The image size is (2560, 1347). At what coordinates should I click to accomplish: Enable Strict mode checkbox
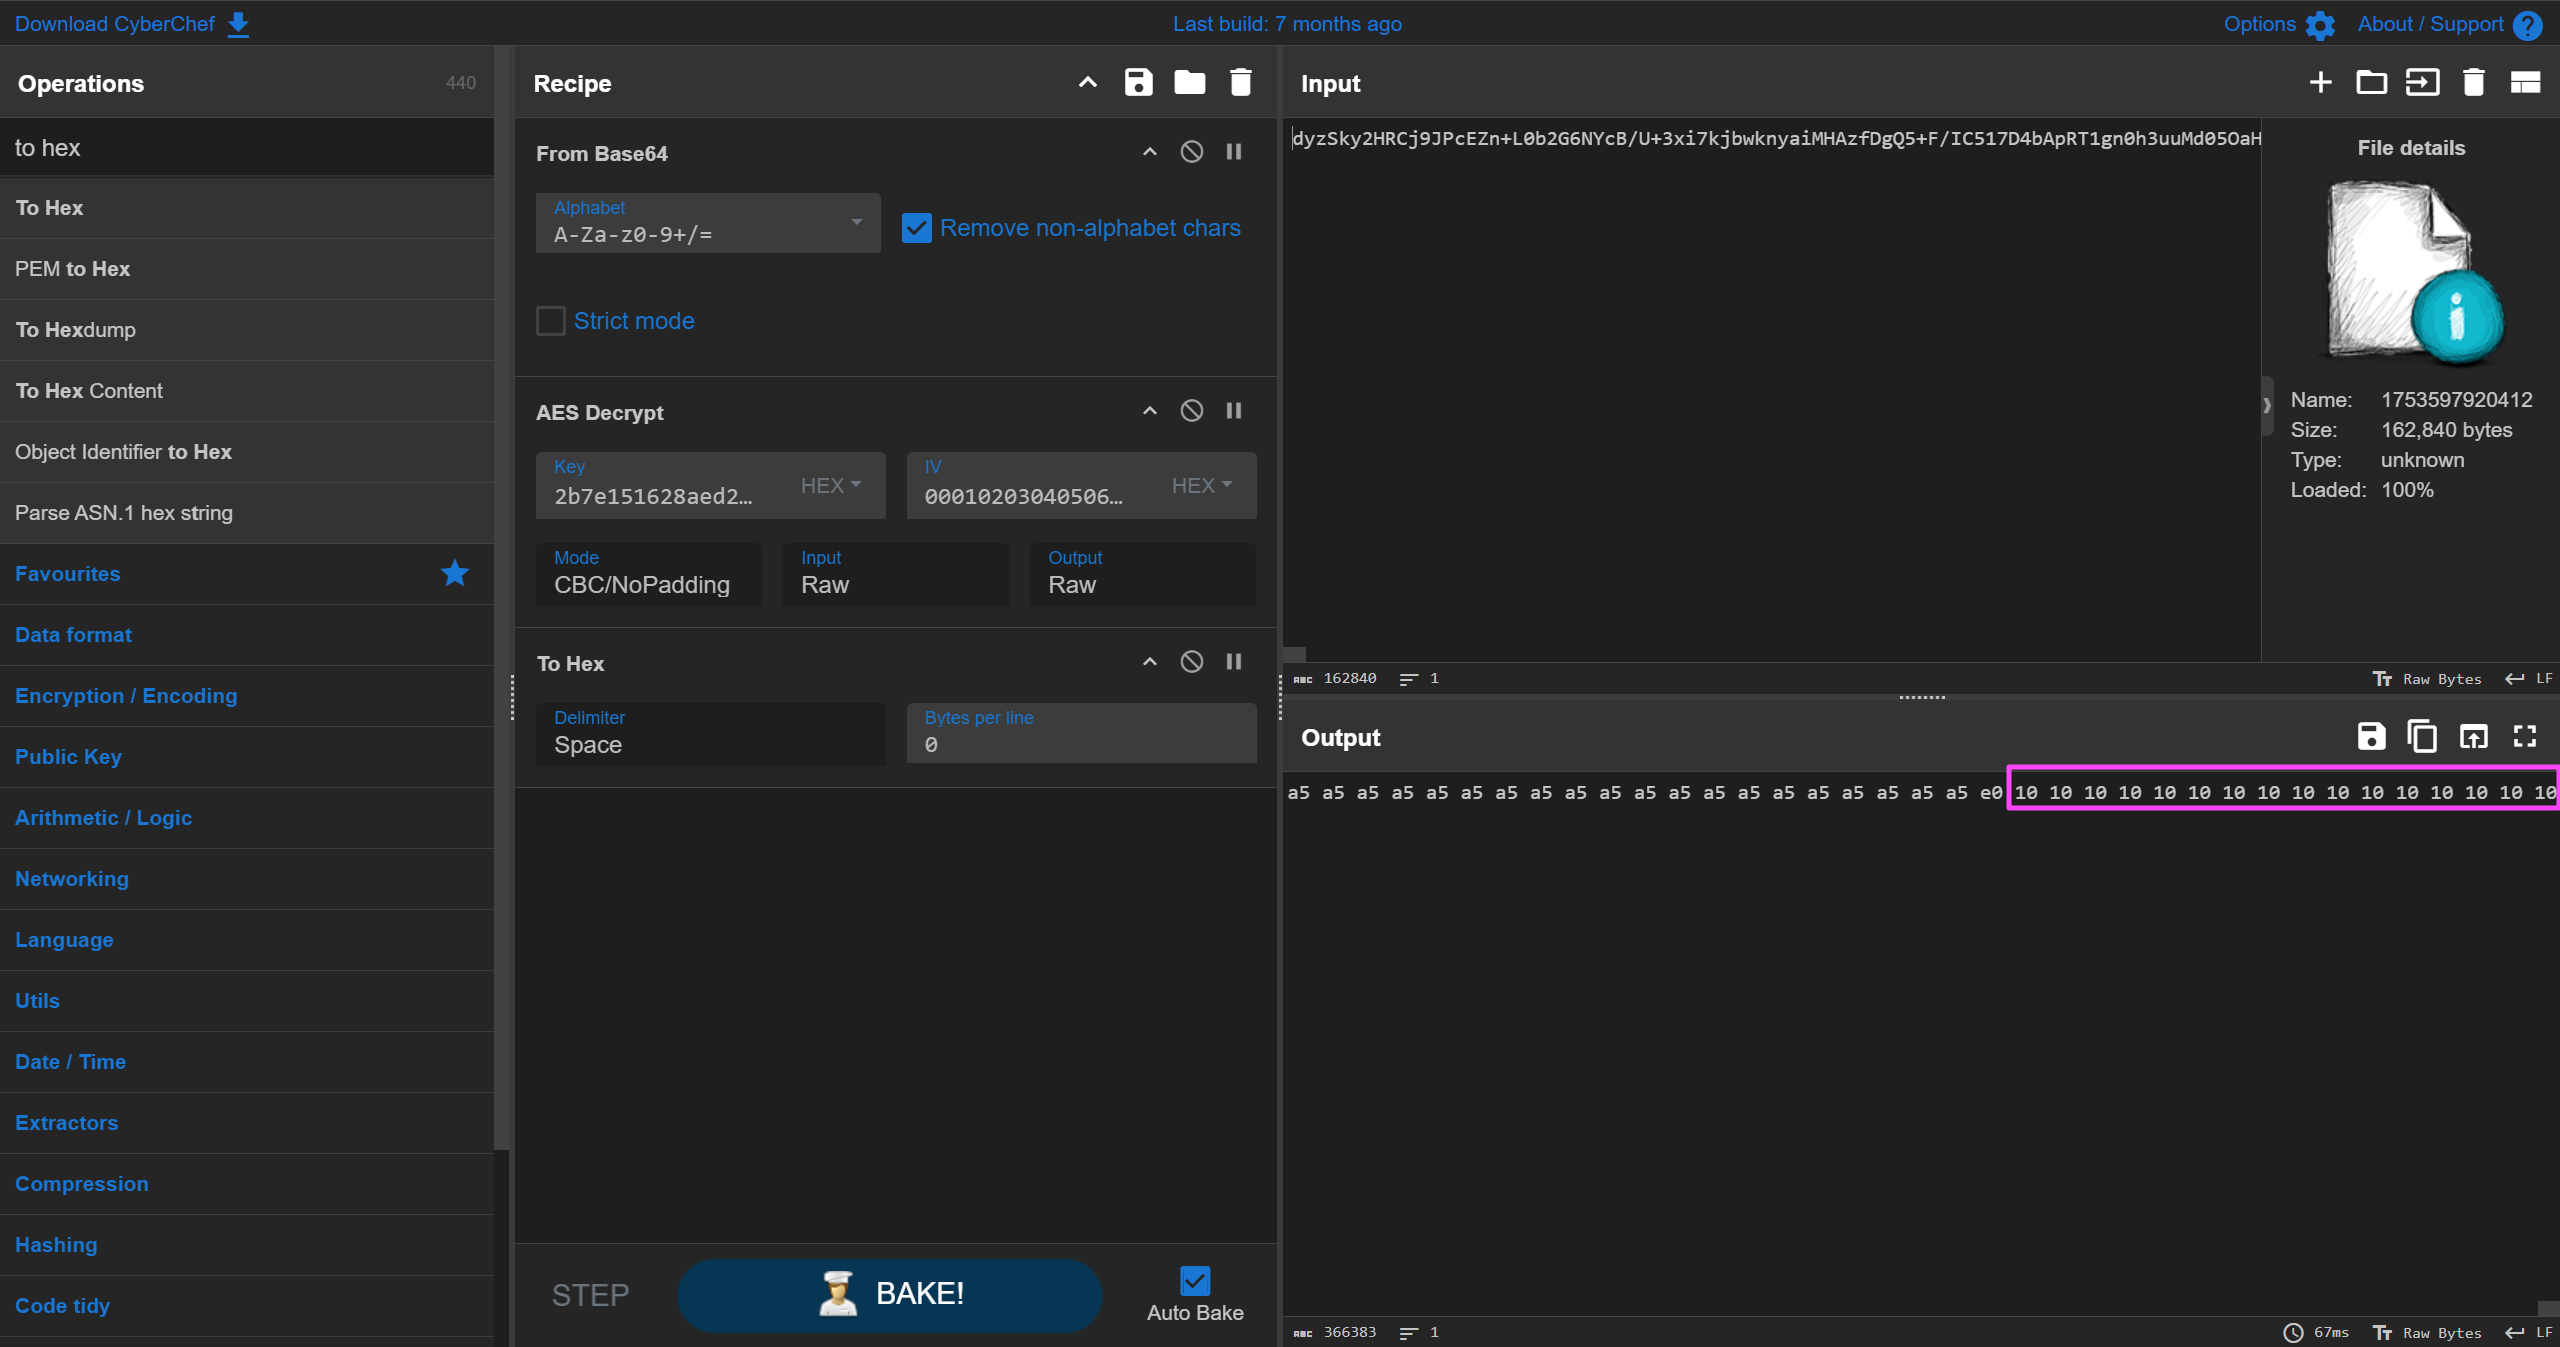click(551, 321)
